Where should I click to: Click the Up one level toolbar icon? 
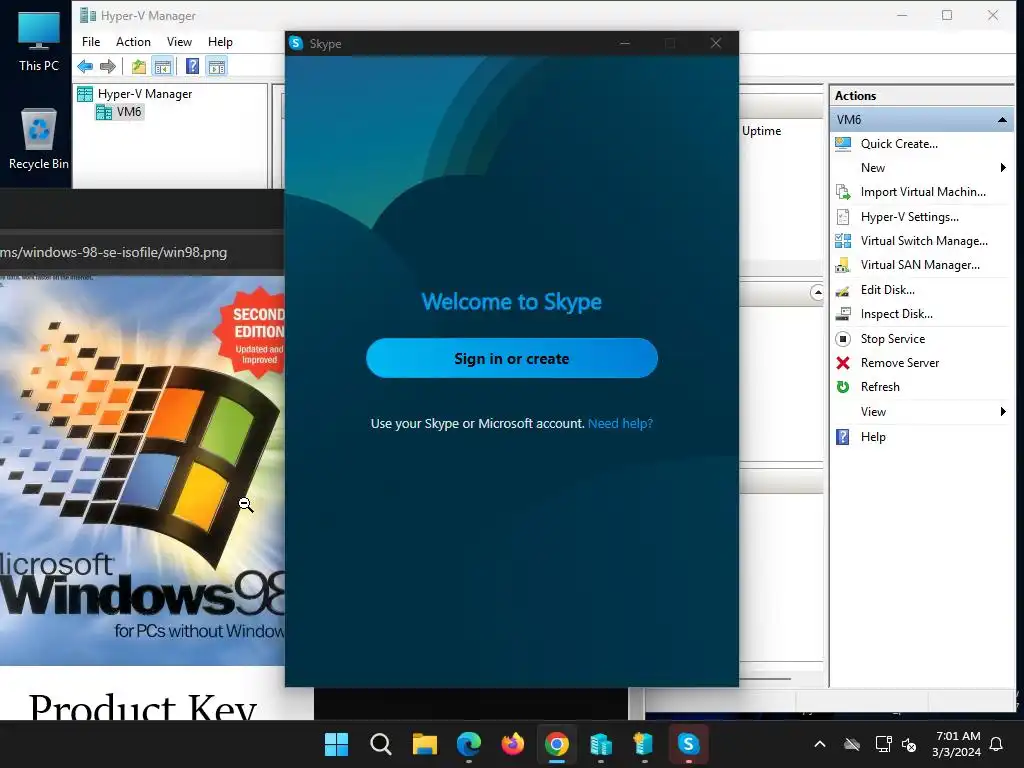click(138, 66)
